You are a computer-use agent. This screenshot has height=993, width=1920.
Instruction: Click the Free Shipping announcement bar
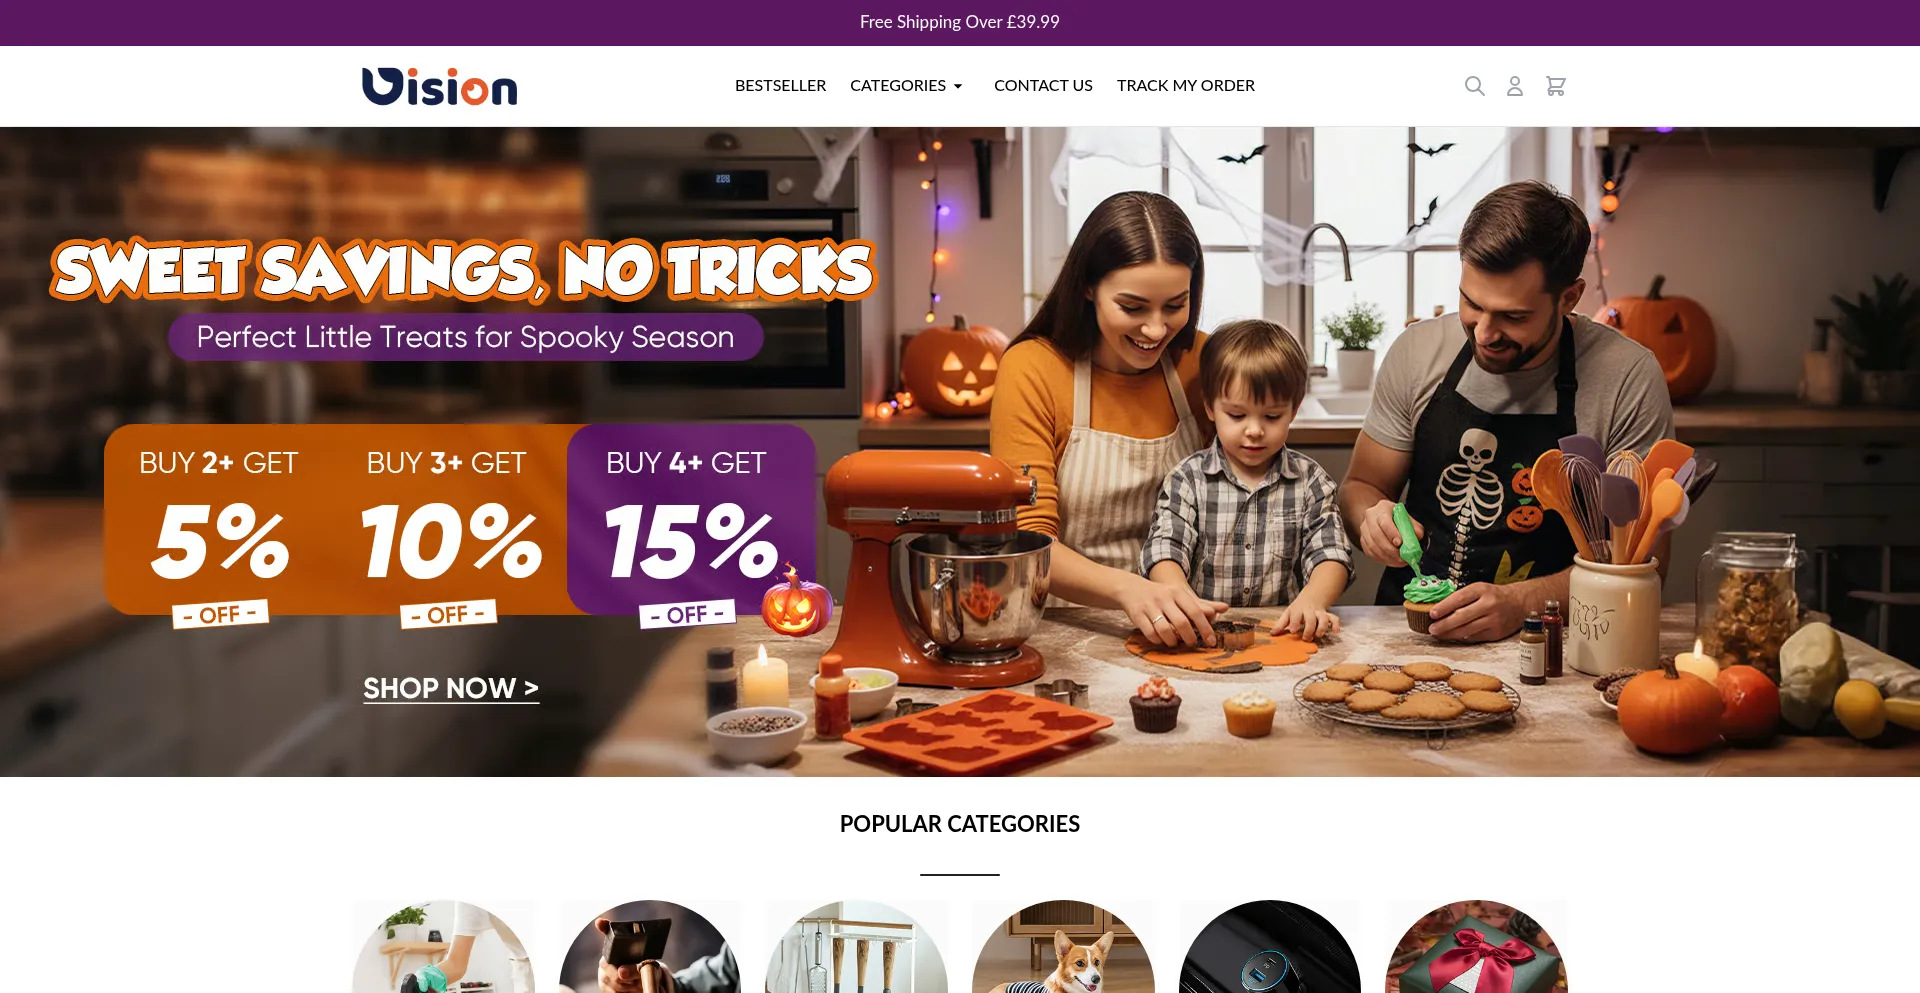coord(960,22)
